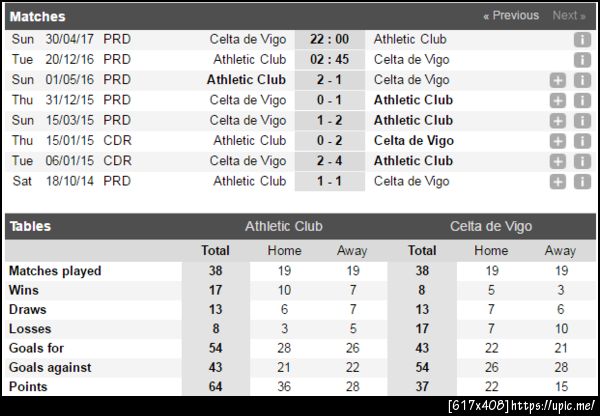Image resolution: width=600 pixels, height=416 pixels.
Task: Expand 15/01/15 match using plus button
Action: (558, 141)
